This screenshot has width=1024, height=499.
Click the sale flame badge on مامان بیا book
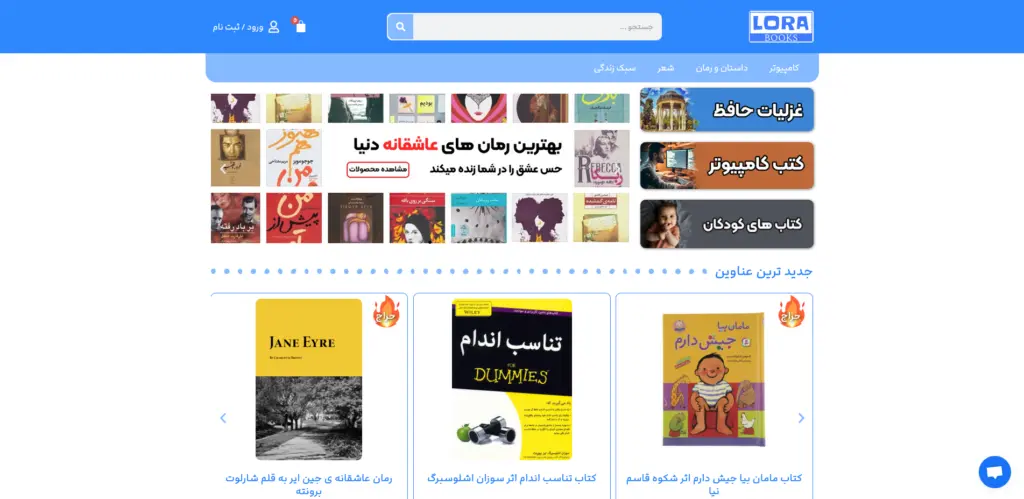(791, 312)
